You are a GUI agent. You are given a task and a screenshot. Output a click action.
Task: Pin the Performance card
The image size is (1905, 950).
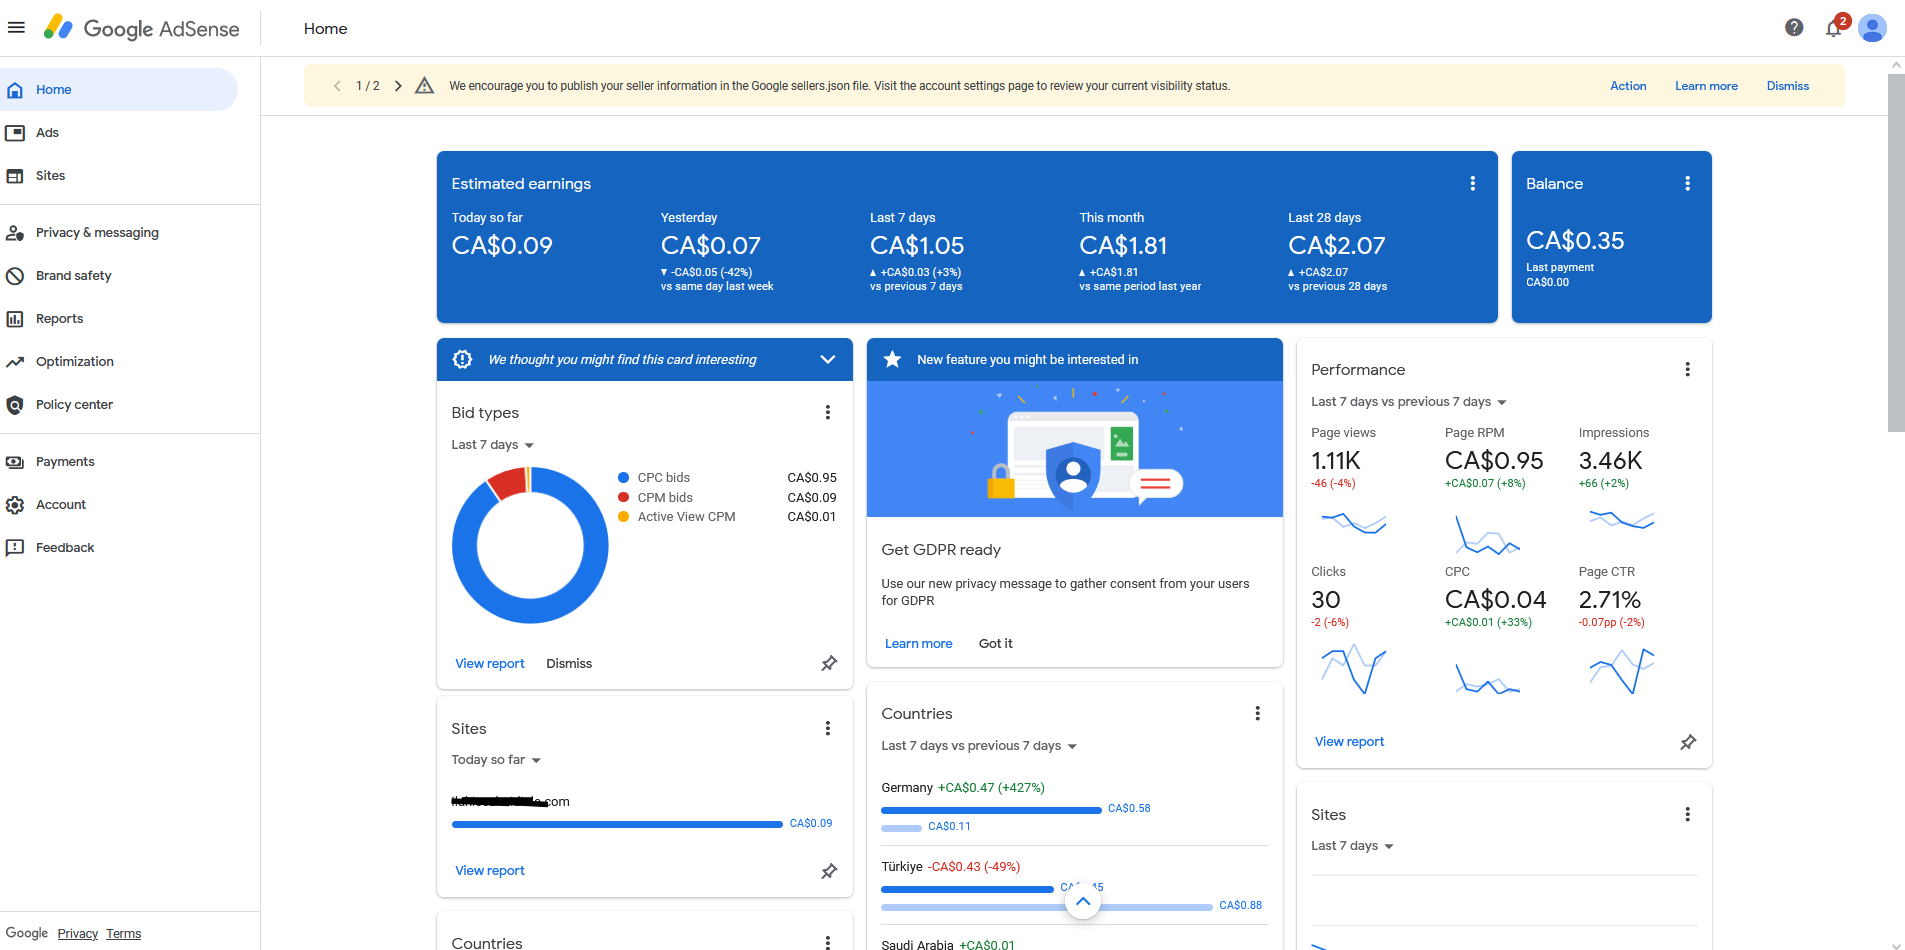click(x=1688, y=742)
